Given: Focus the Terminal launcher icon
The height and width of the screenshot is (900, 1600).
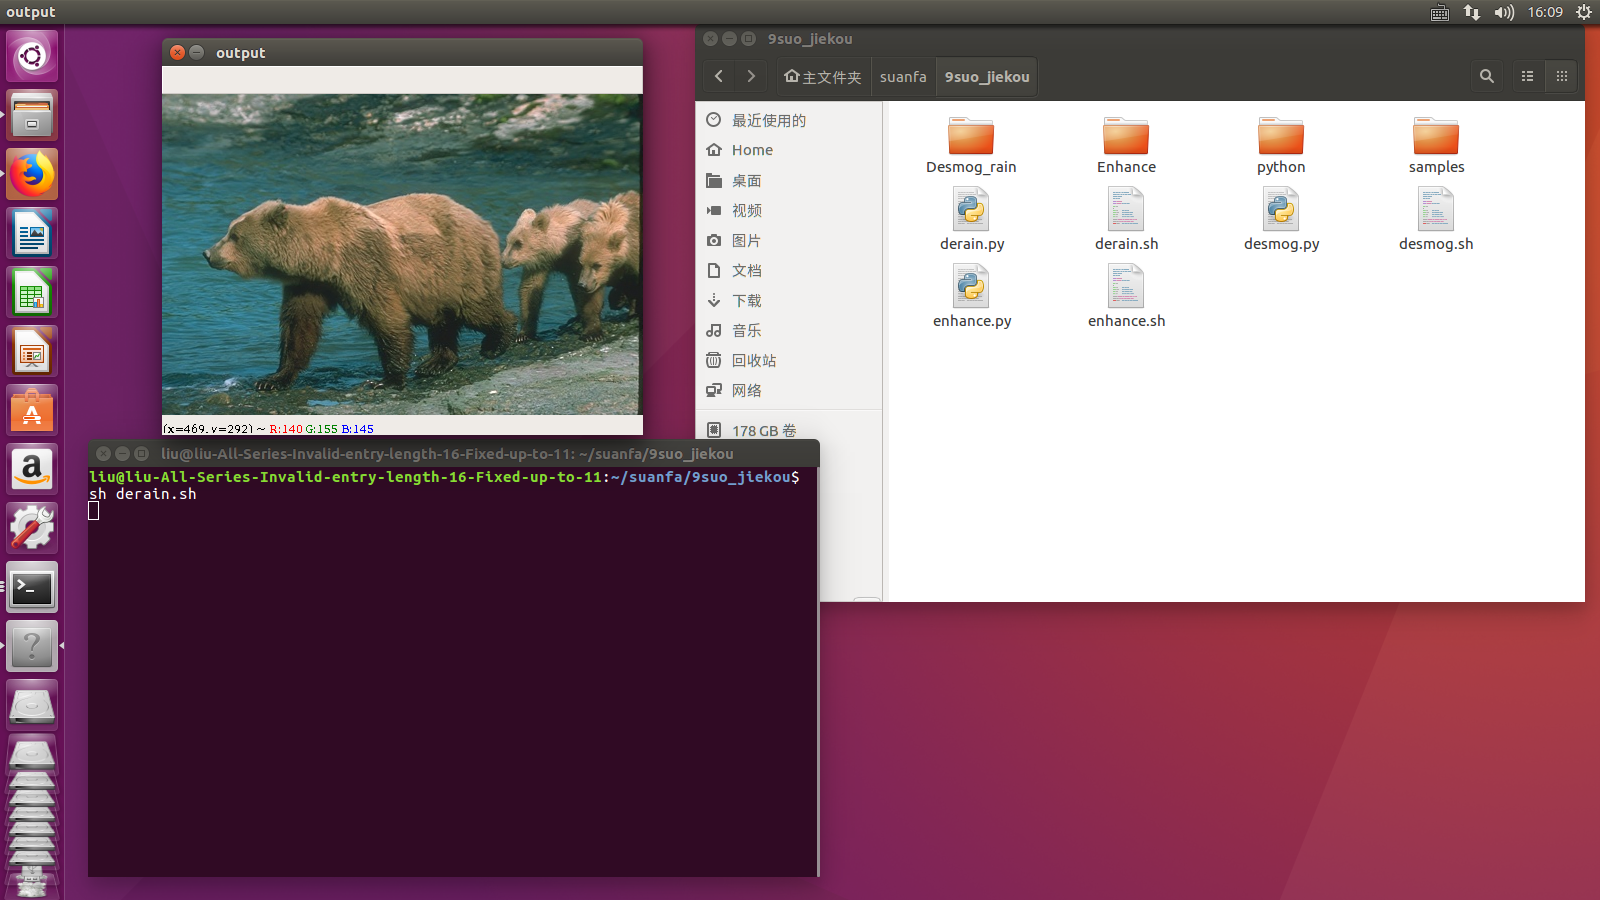Looking at the screenshot, I should [x=32, y=587].
